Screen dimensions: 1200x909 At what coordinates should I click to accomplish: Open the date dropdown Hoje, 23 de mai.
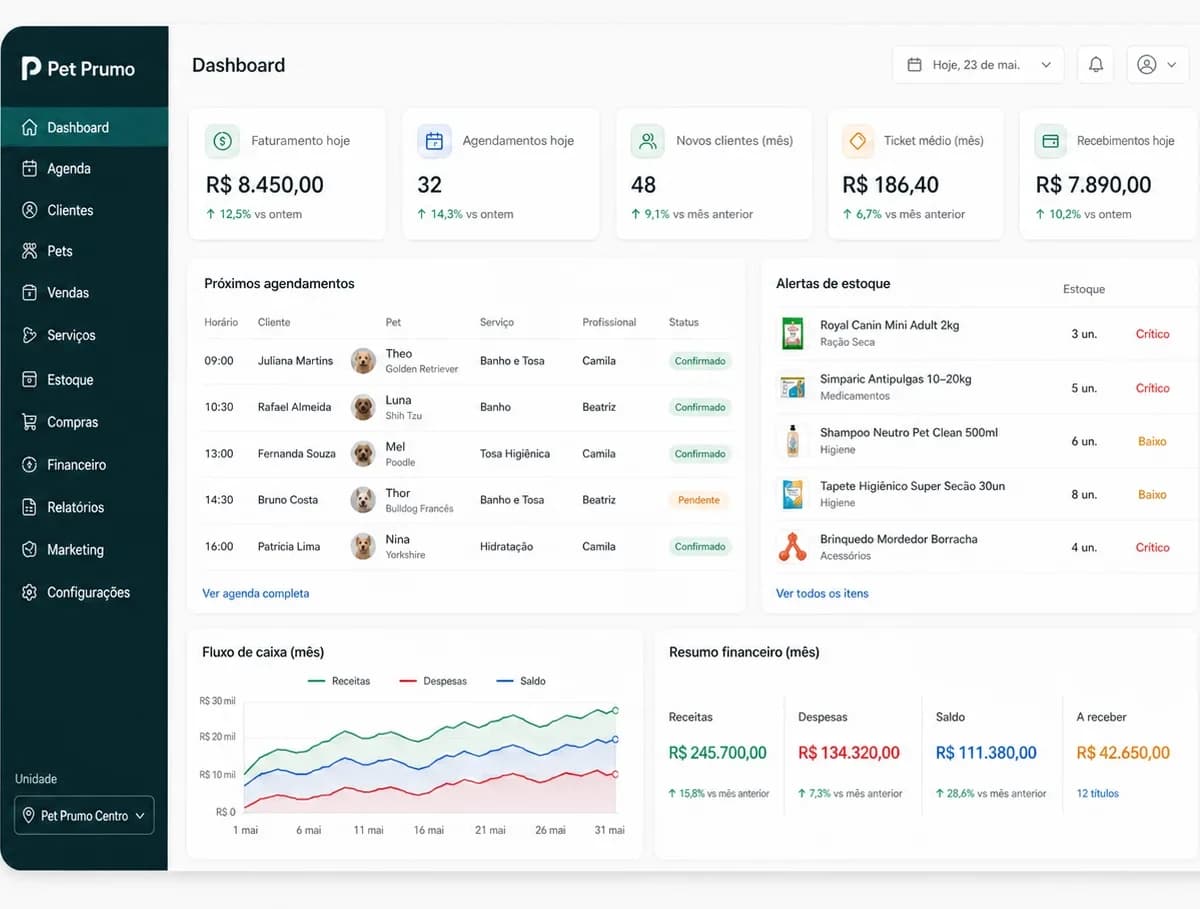pos(978,65)
